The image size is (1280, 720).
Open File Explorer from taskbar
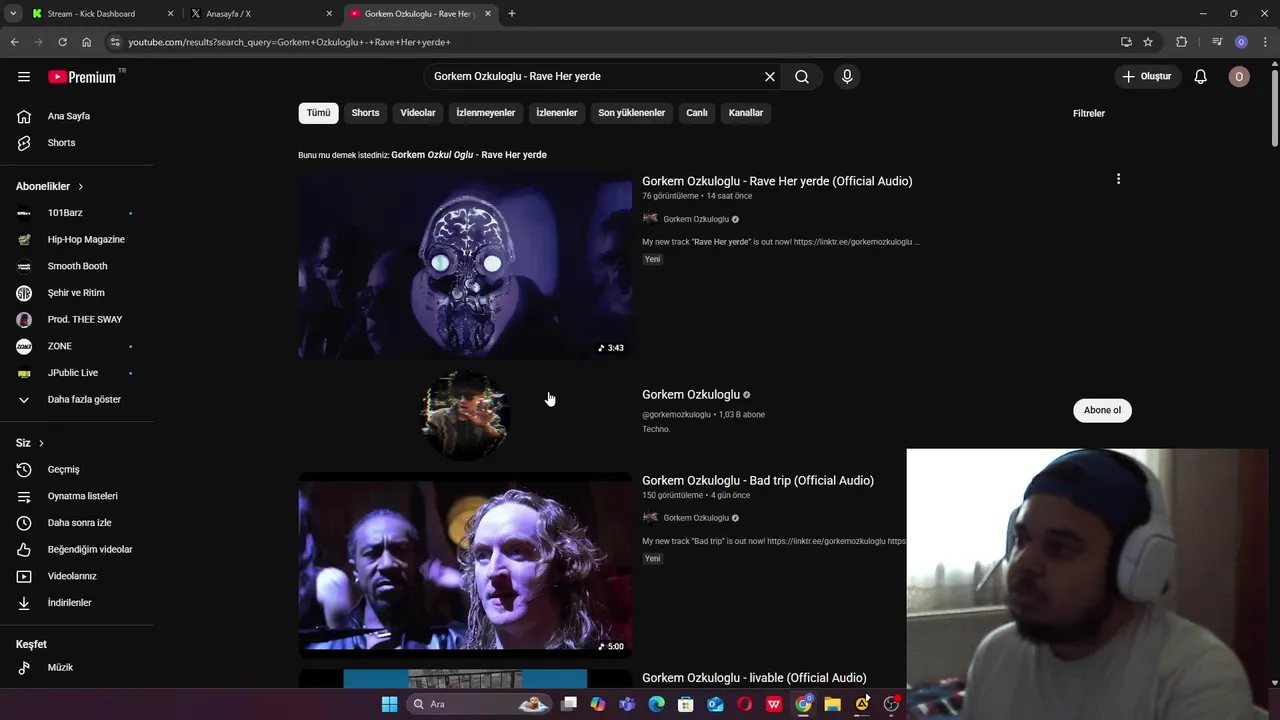pyautogui.click(x=832, y=704)
